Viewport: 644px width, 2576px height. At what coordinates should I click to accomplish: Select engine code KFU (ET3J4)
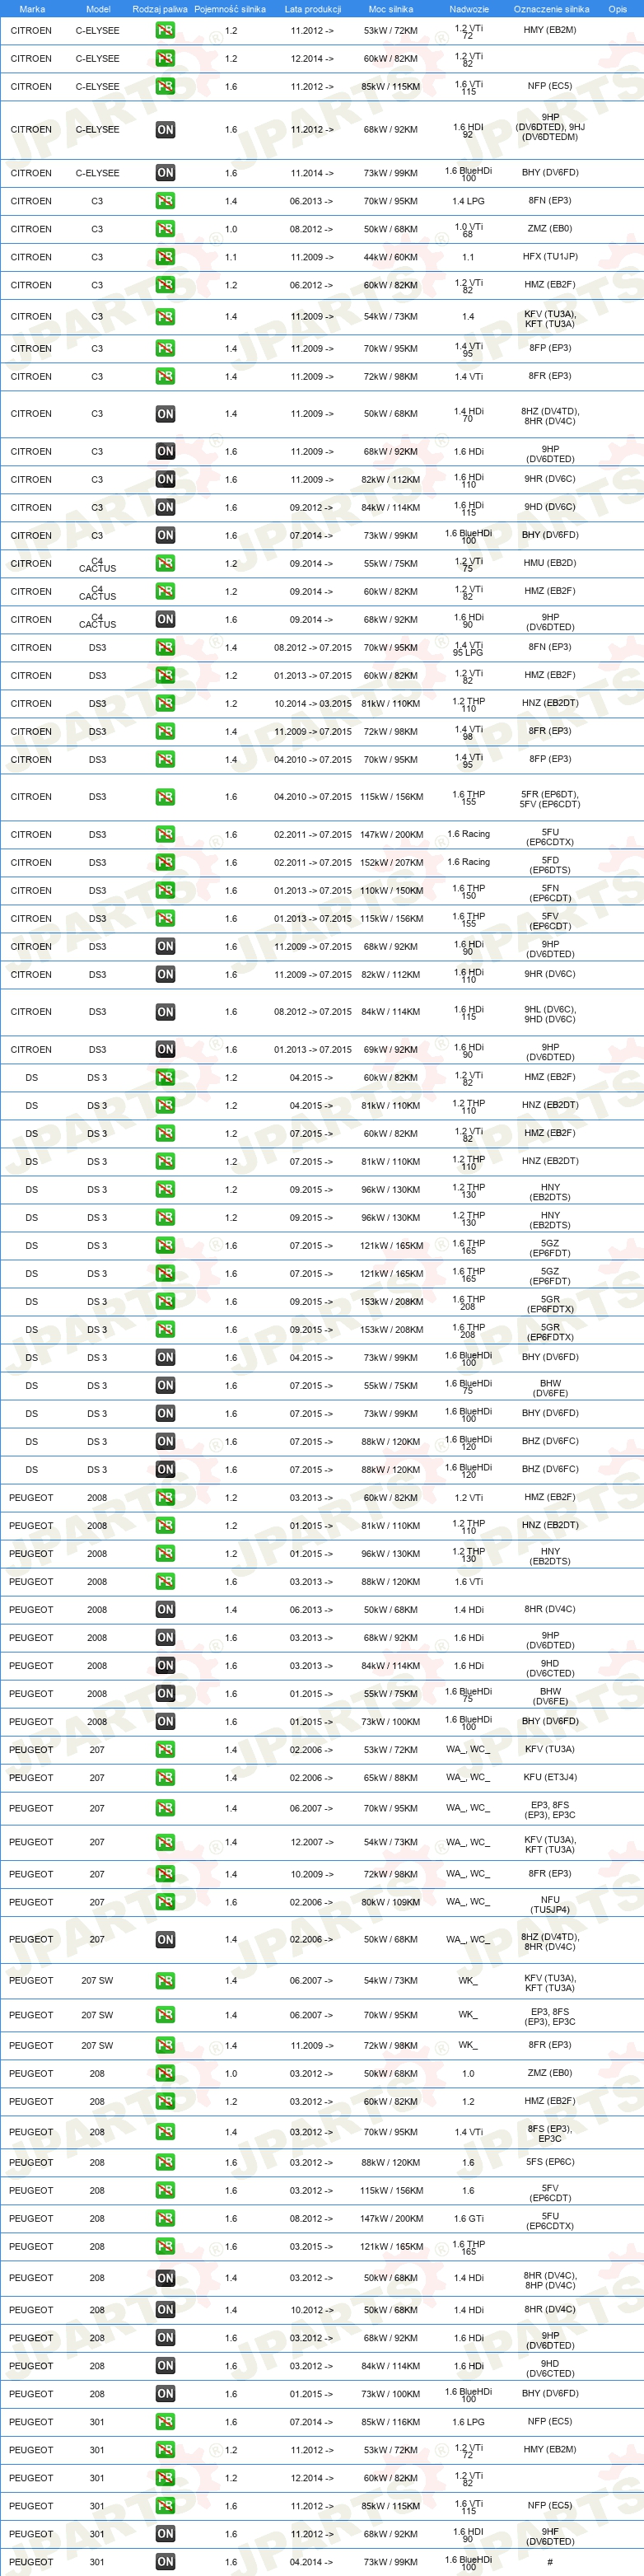[x=550, y=1778]
